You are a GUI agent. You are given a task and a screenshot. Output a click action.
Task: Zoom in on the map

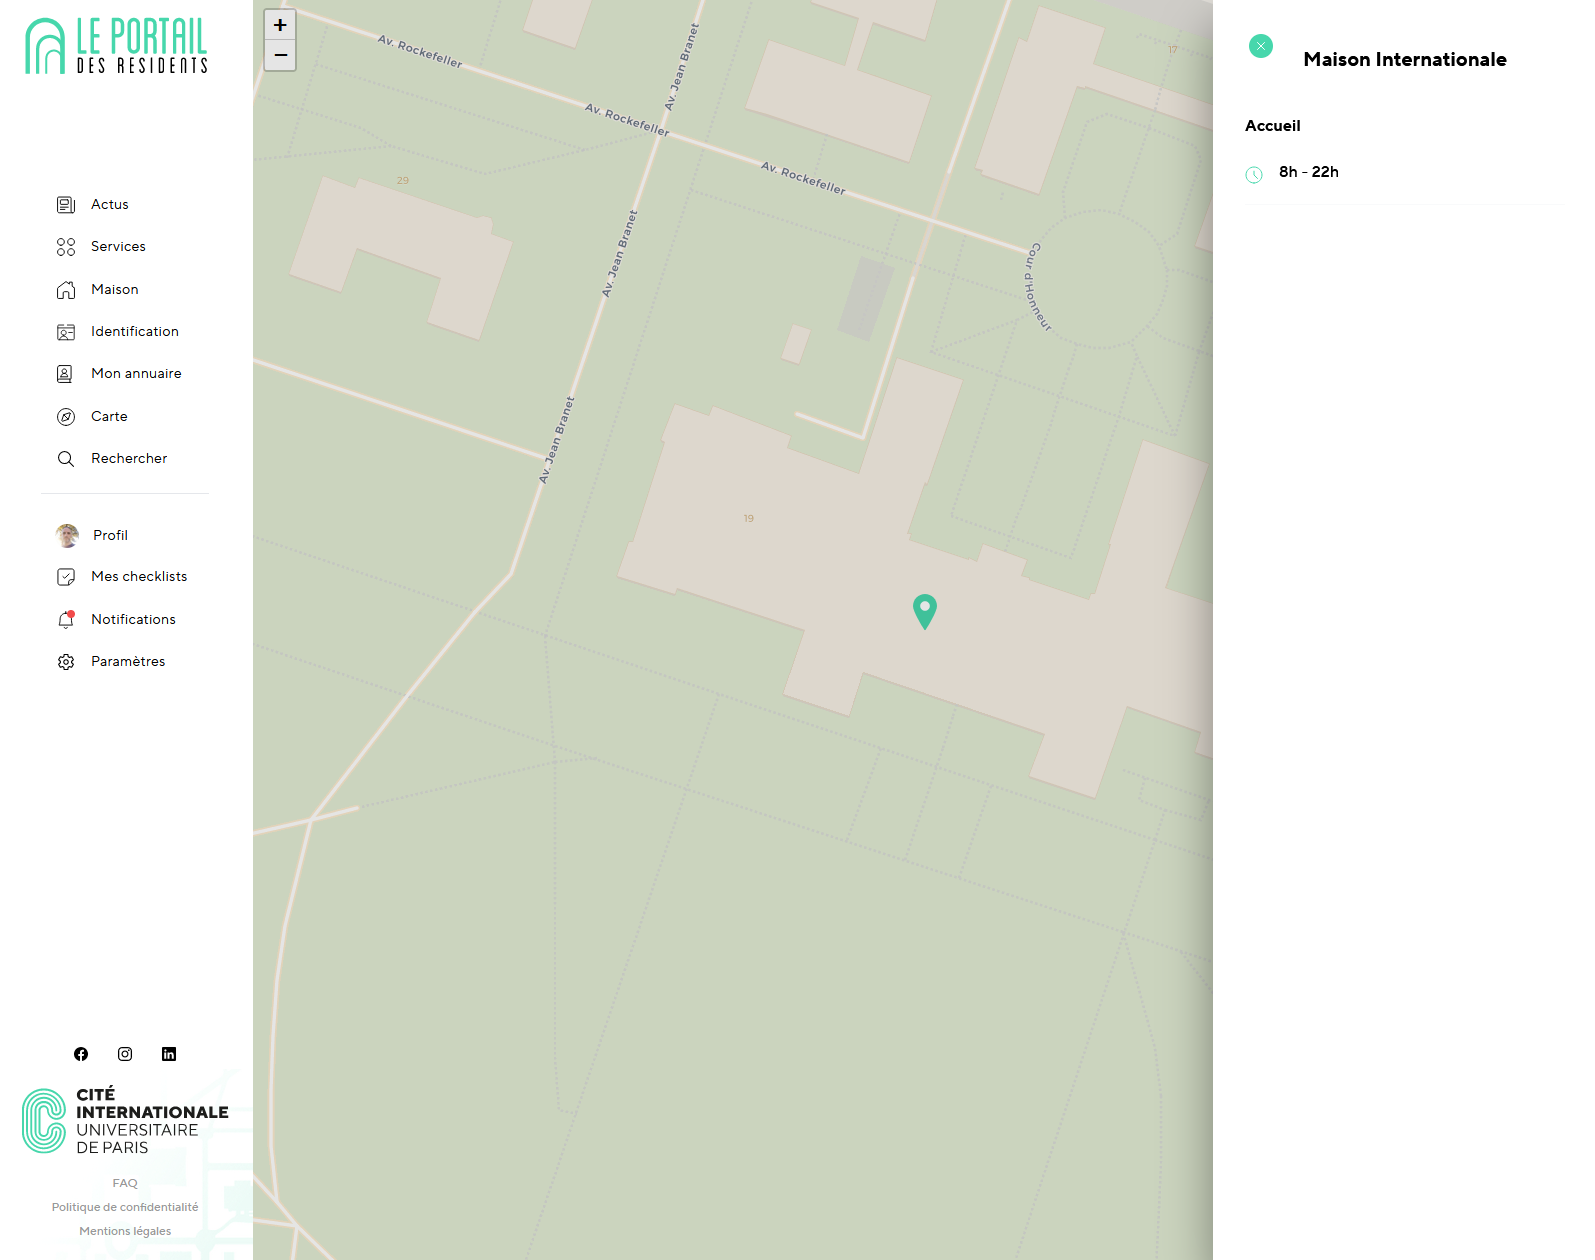[280, 25]
